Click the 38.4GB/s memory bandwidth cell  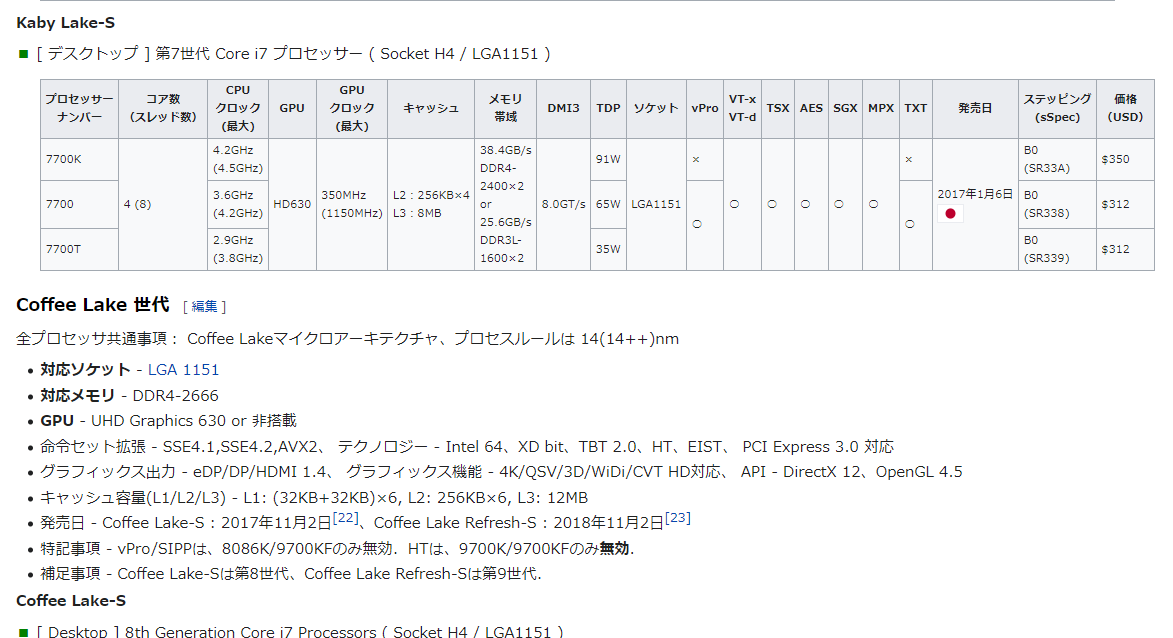[506, 204]
